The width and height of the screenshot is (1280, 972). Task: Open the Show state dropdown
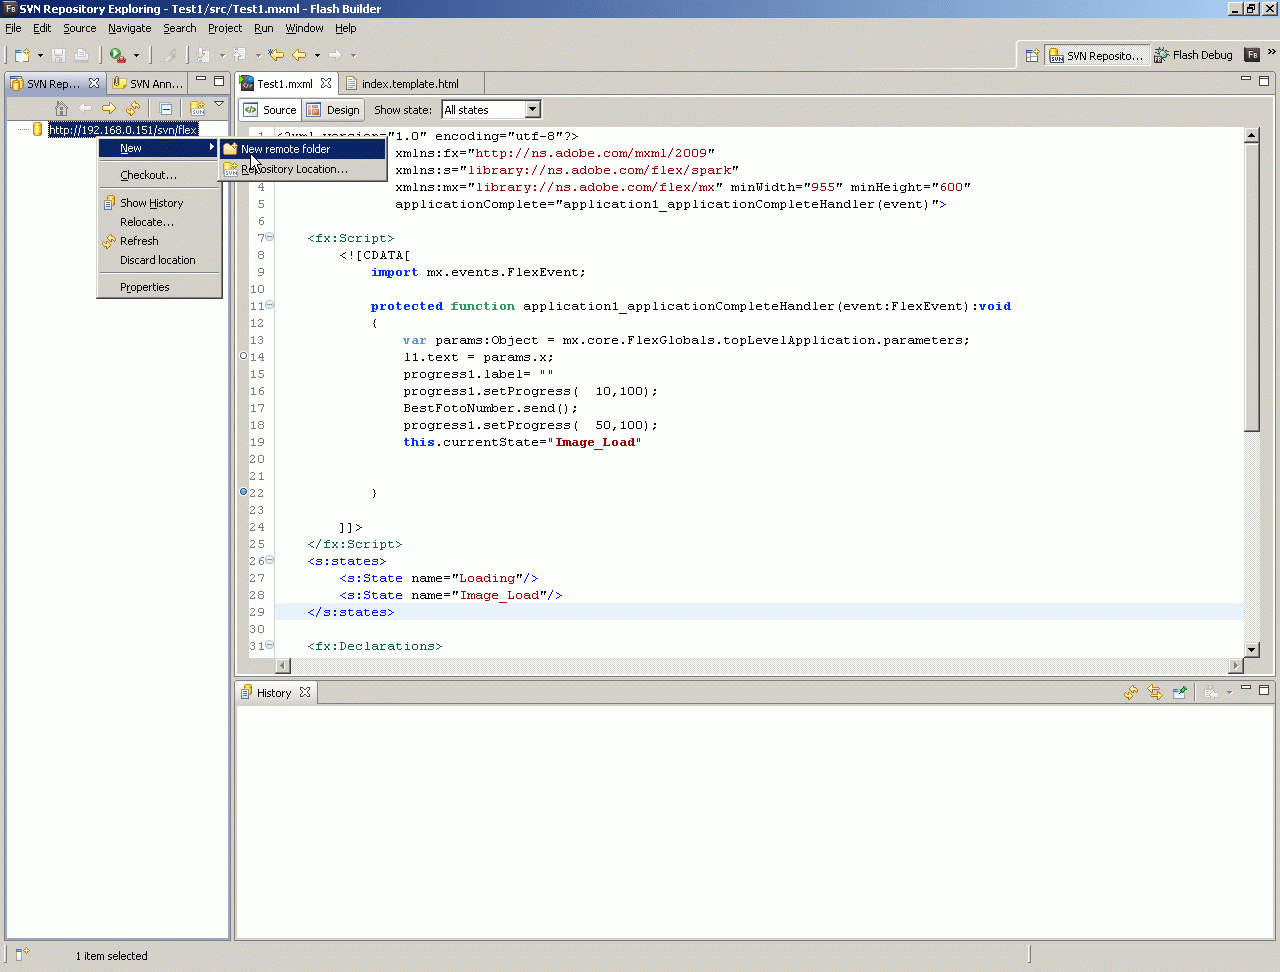(x=532, y=110)
